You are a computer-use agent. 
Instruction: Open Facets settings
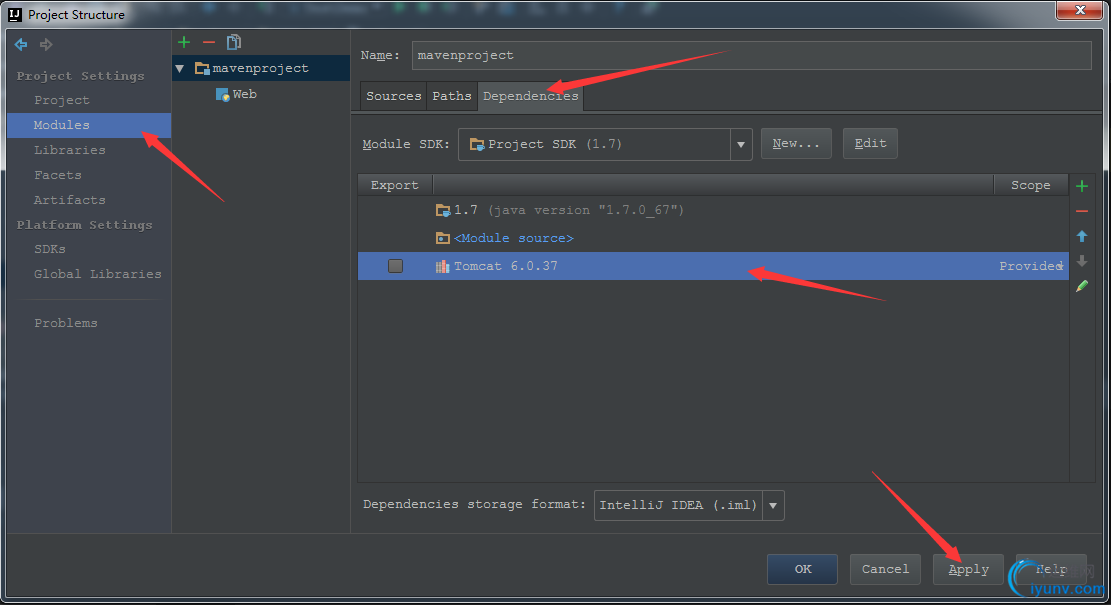57,175
